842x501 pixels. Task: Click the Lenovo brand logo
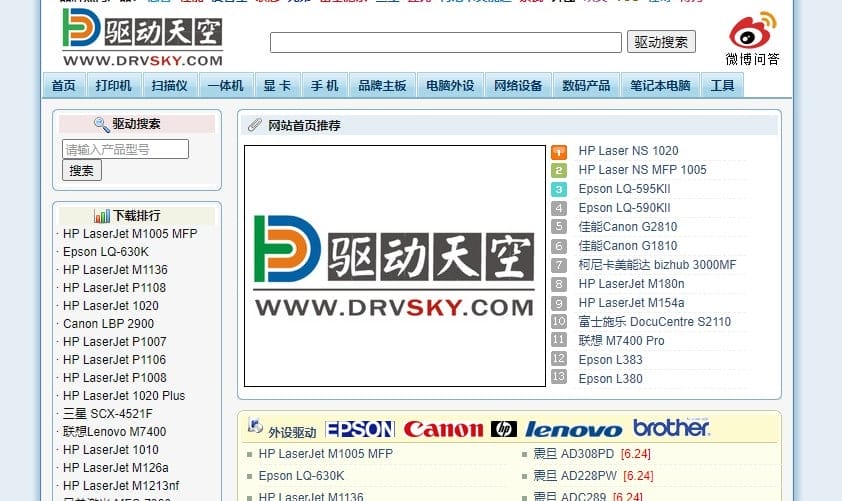pyautogui.click(x=574, y=430)
